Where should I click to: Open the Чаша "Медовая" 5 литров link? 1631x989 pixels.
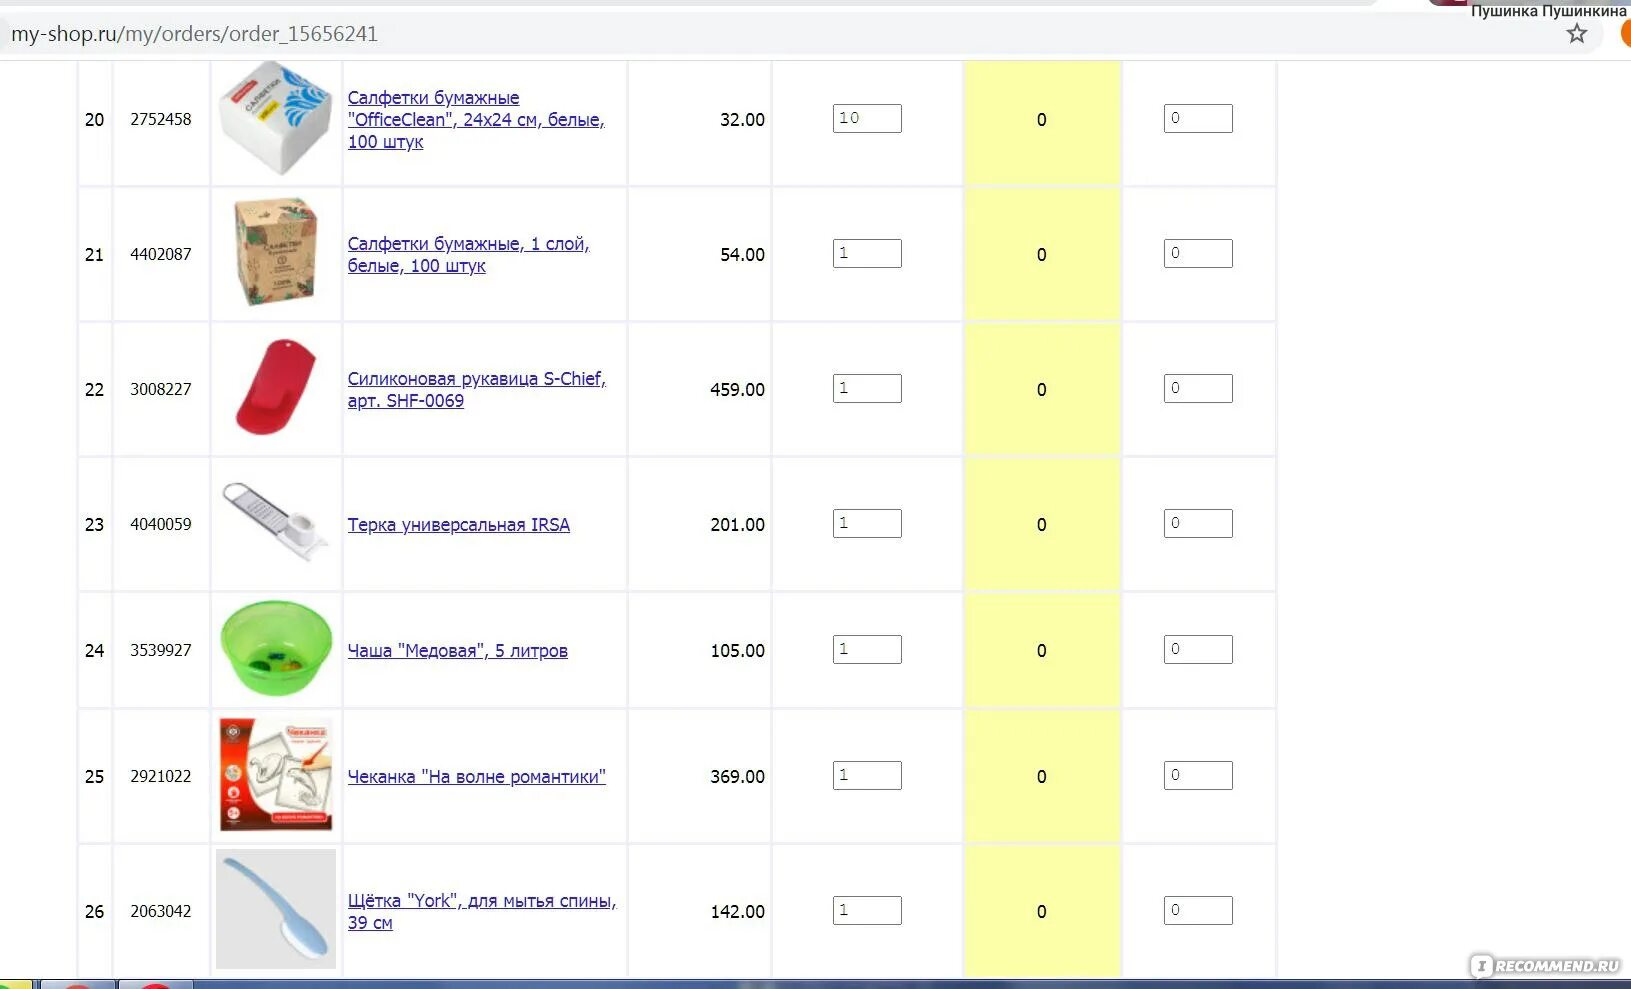(457, 650)
